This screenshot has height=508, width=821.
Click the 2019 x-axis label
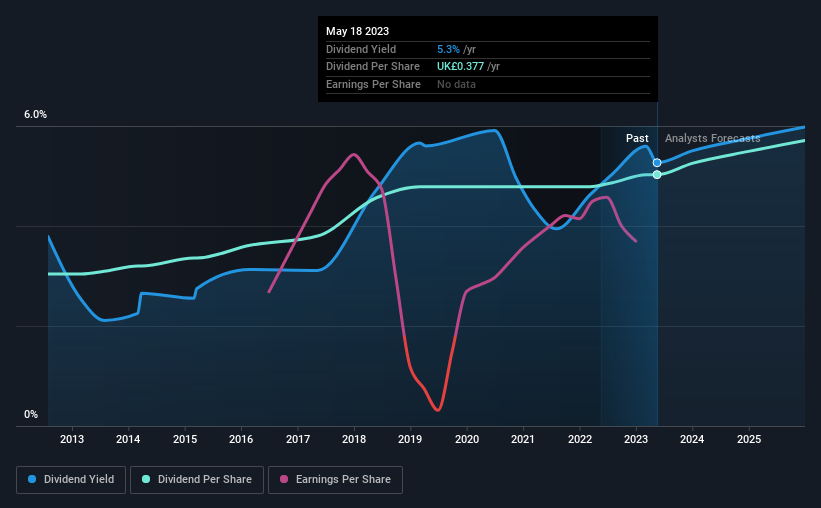coord(410,439)
